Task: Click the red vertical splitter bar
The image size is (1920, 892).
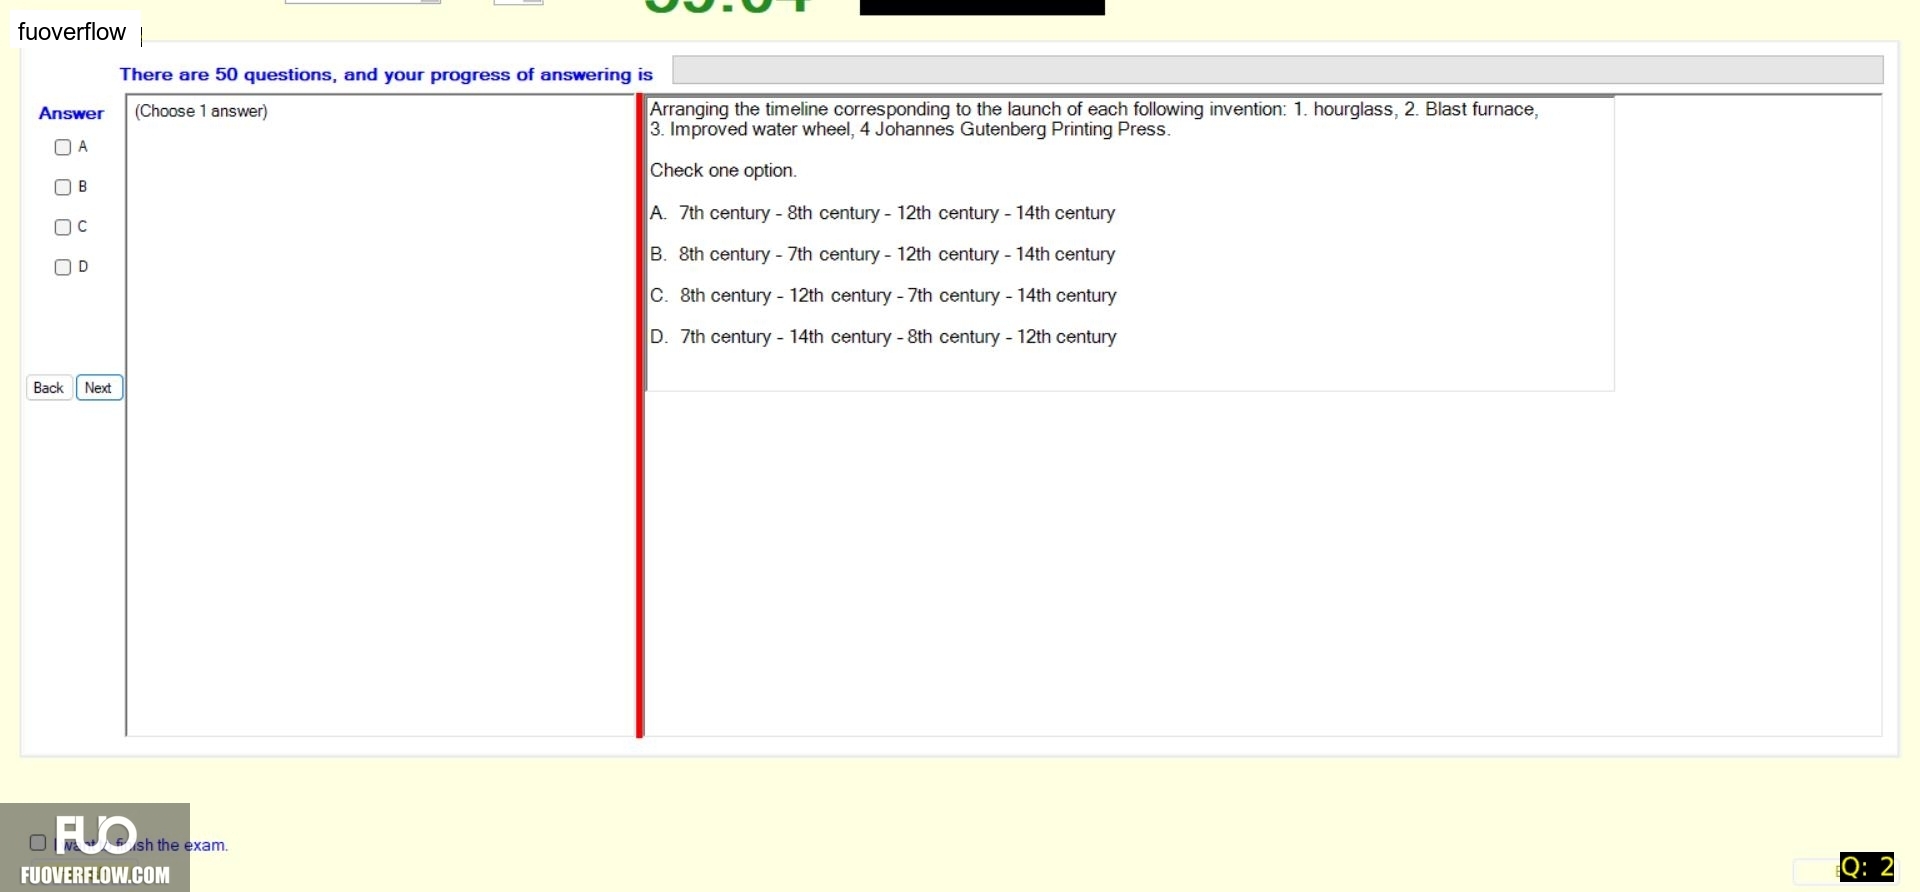Action: pyautogui.click(x=640, y=416)
